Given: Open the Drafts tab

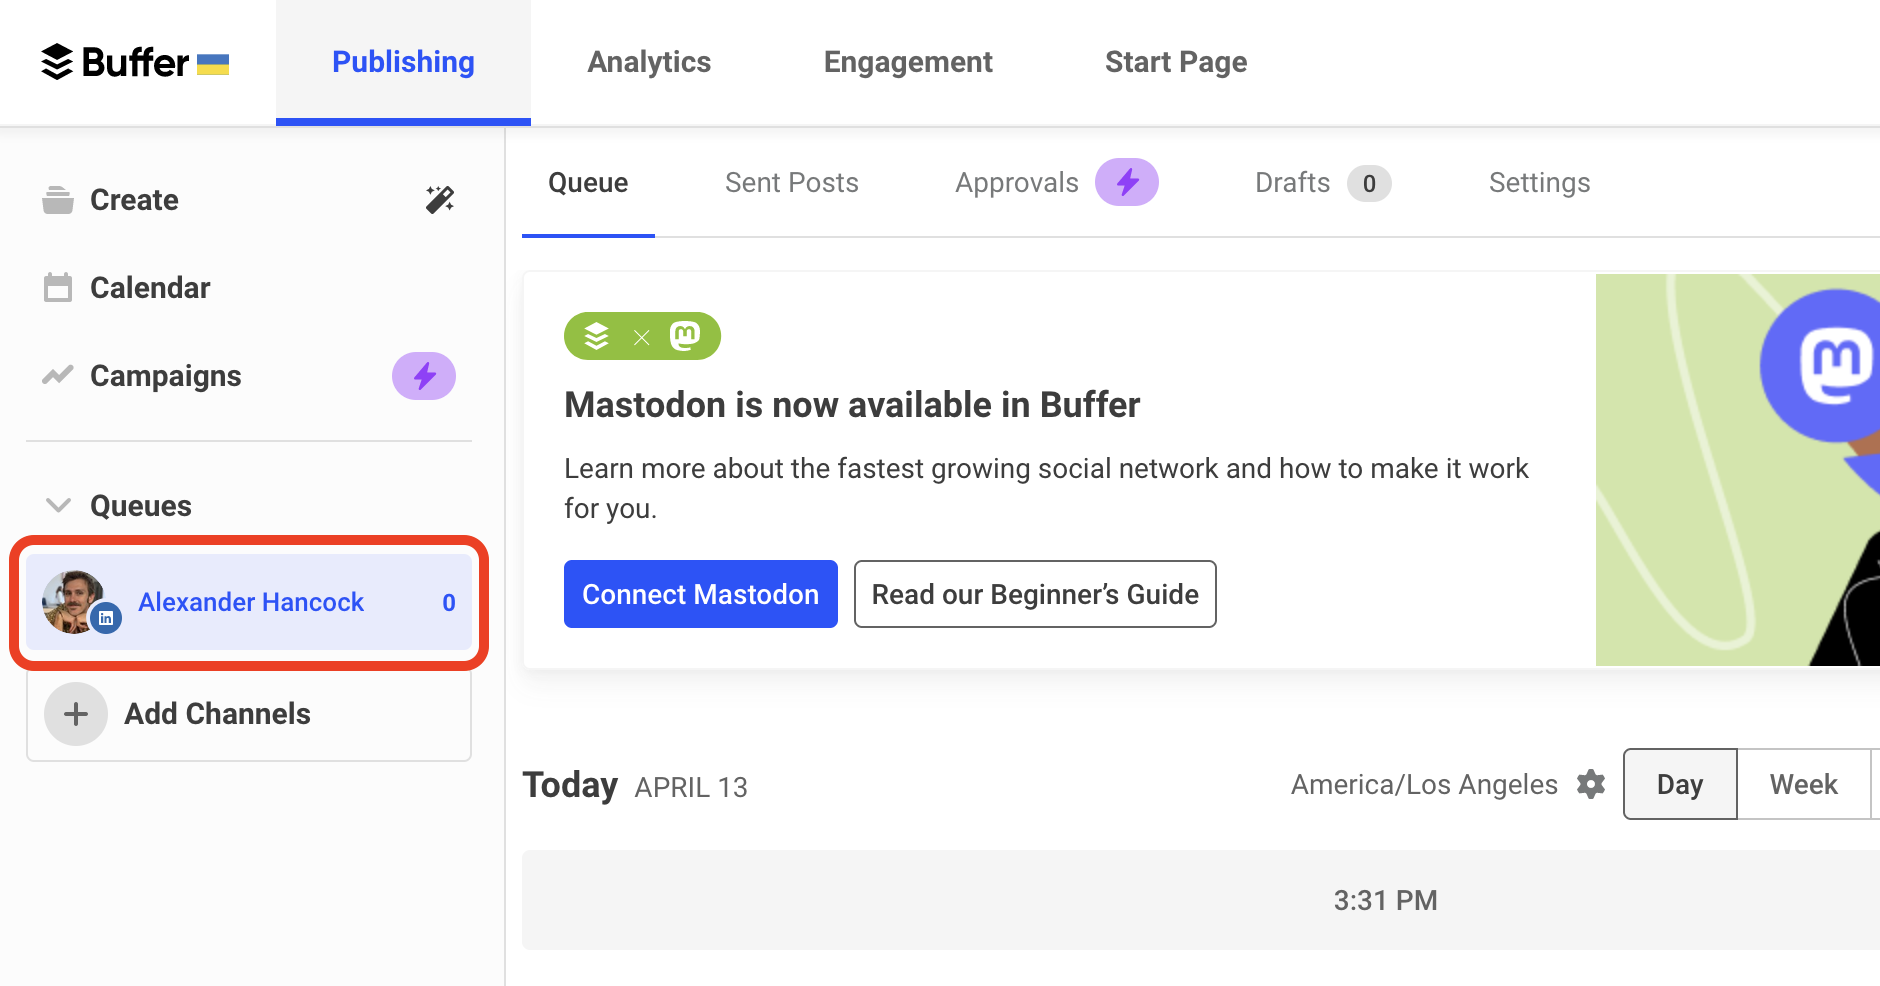Looking at the screenshot, I should point(1292,183).
